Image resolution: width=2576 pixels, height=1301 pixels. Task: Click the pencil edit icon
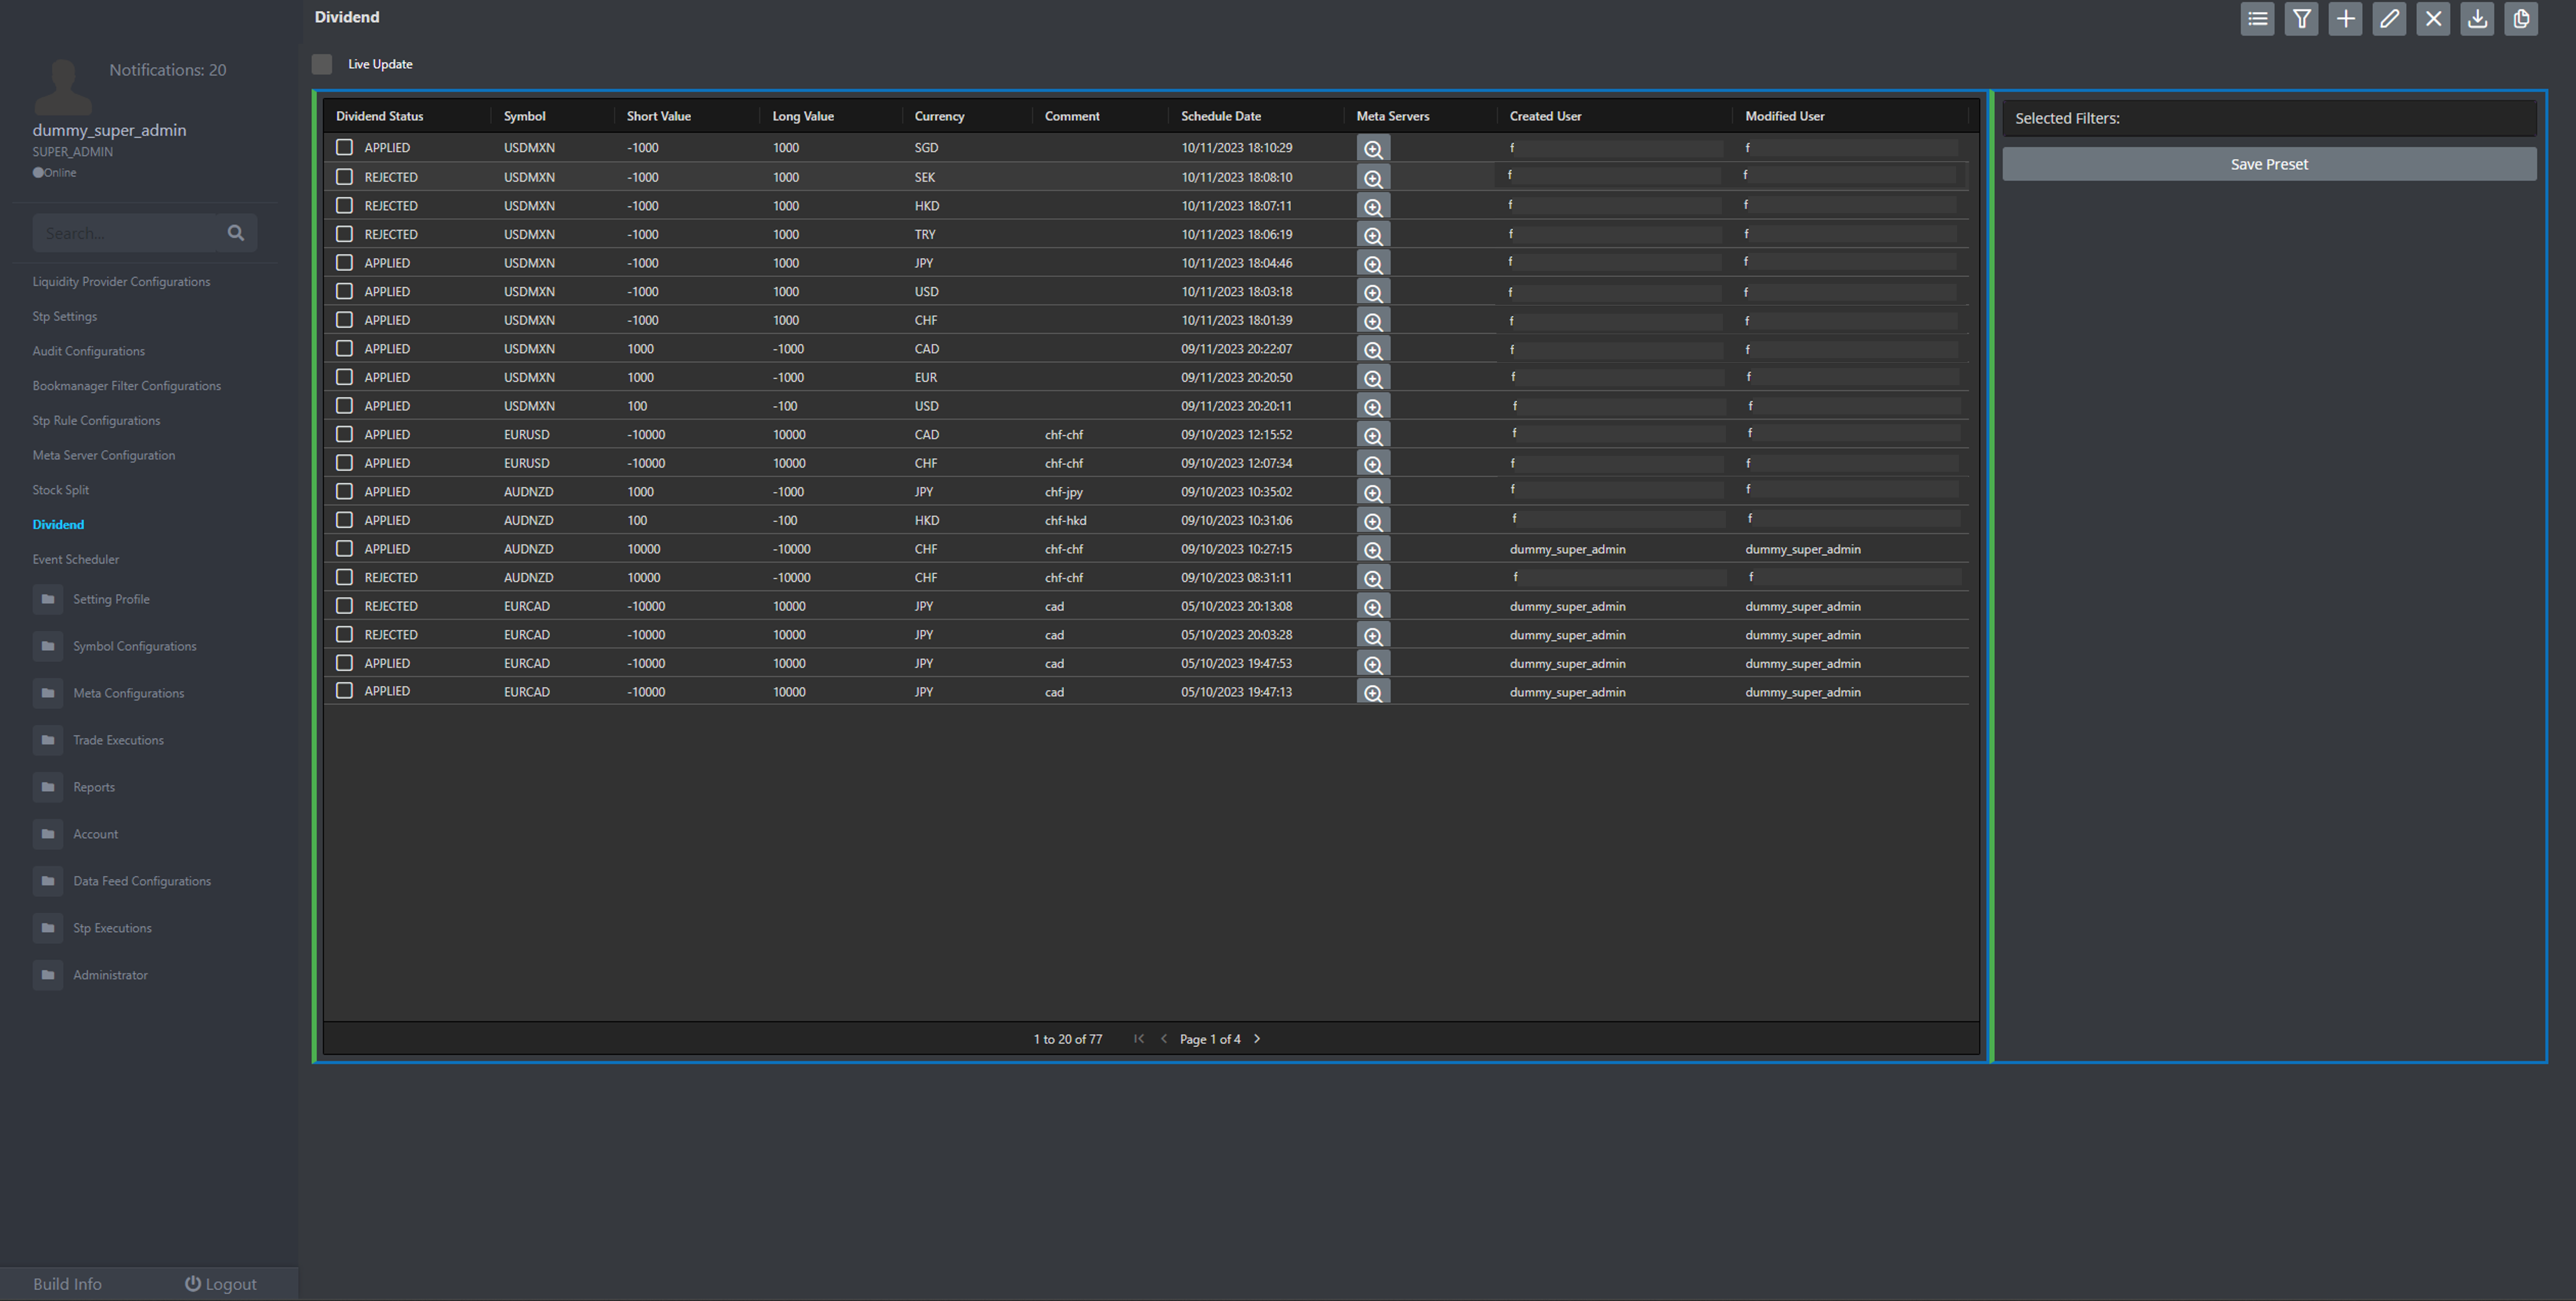coord(2389,19)
